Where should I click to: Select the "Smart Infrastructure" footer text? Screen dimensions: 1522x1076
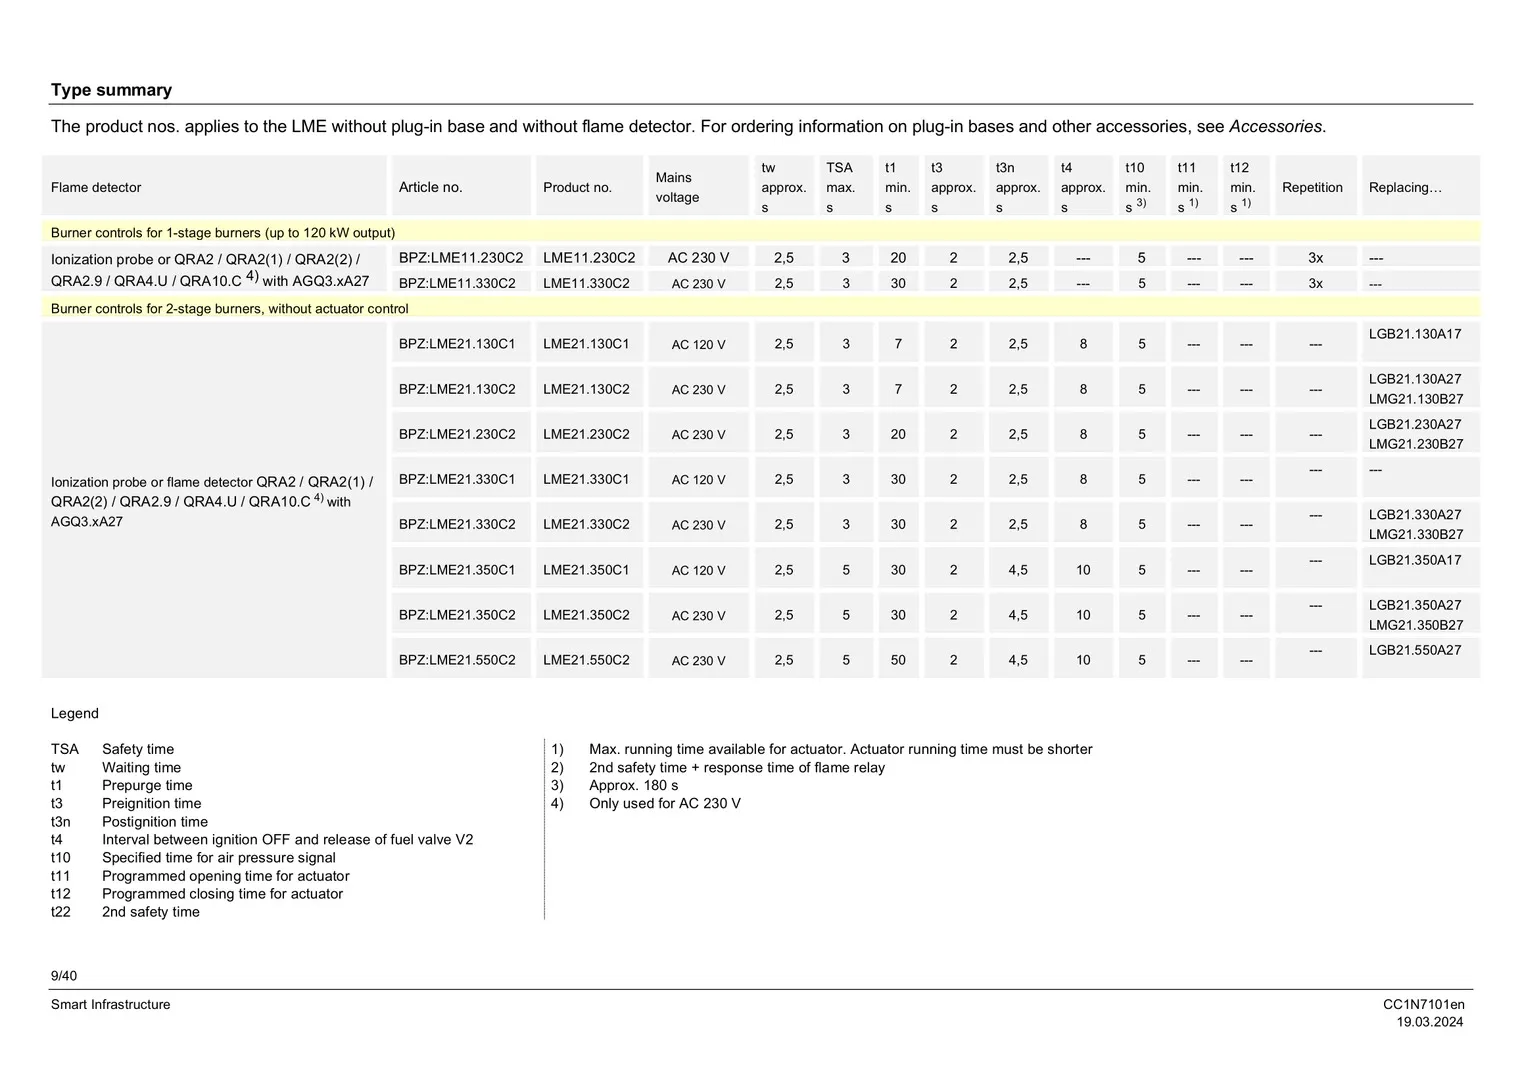pyautogui.click(x=110, y=1005)
